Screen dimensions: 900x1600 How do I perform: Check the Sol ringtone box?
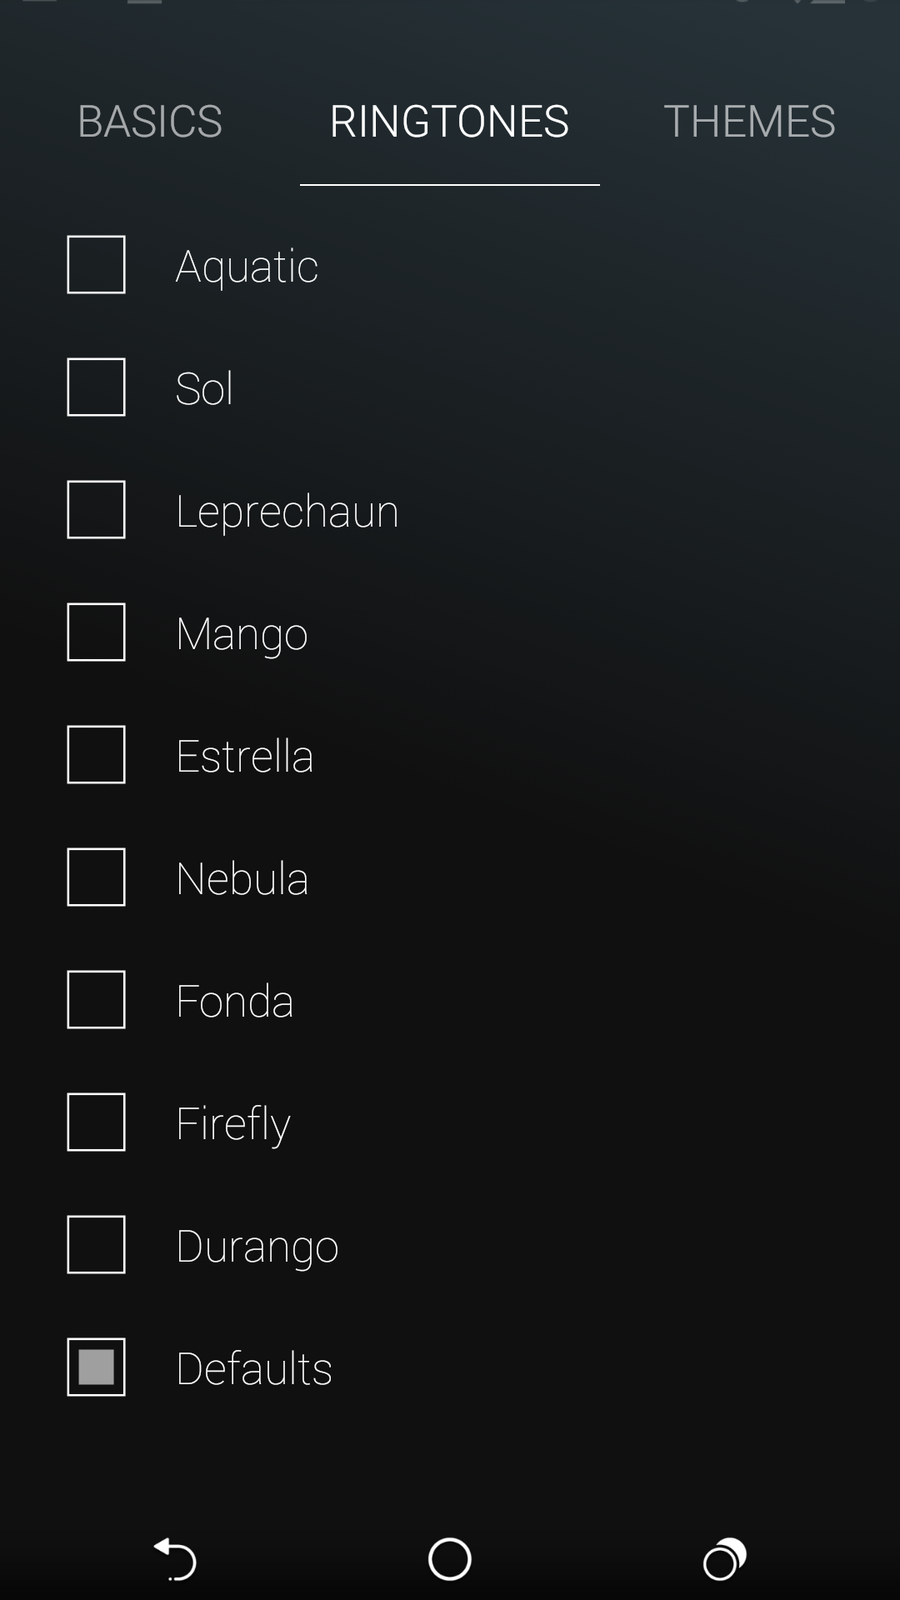coord(96,387)
